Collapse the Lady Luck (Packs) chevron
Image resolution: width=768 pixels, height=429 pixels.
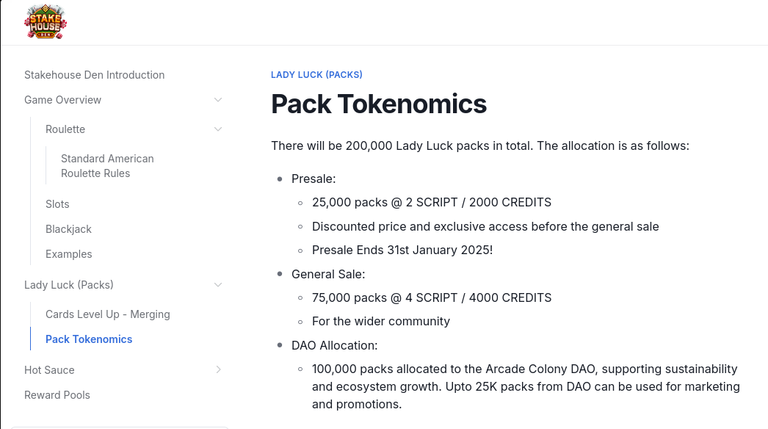[218, 285]
